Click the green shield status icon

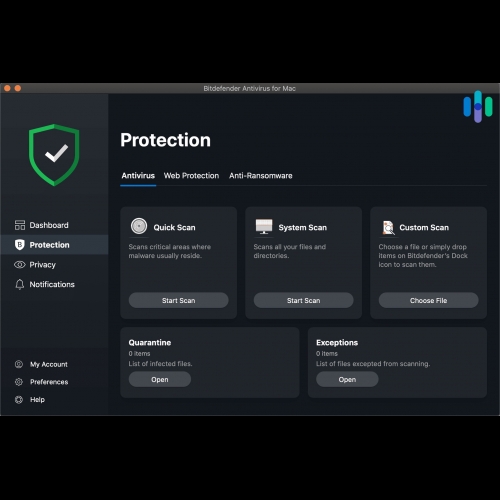pyautogui.click(x=54, y=155)
